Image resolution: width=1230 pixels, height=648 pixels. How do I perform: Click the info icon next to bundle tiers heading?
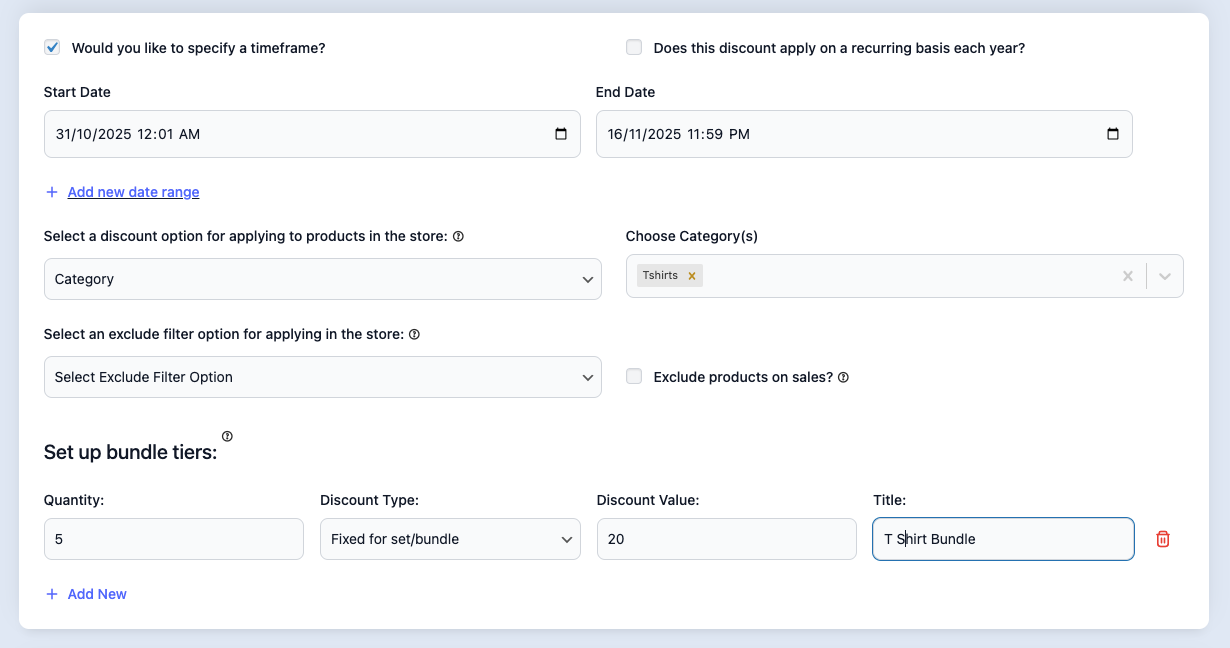(x=227, y=436)
